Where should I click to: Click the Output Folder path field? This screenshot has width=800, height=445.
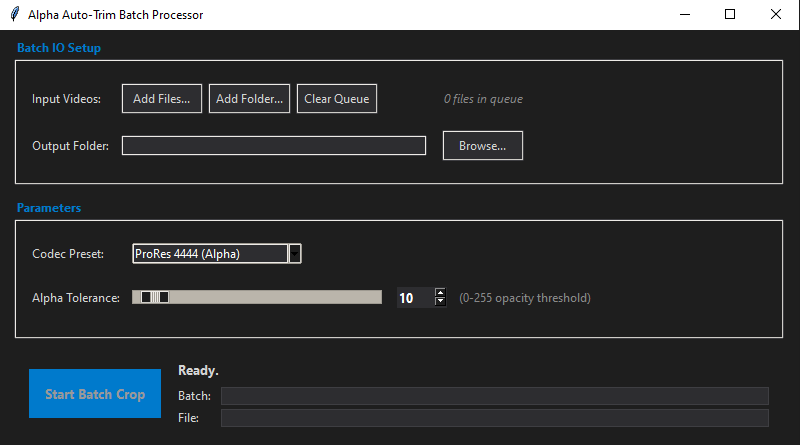click(274, 146)
